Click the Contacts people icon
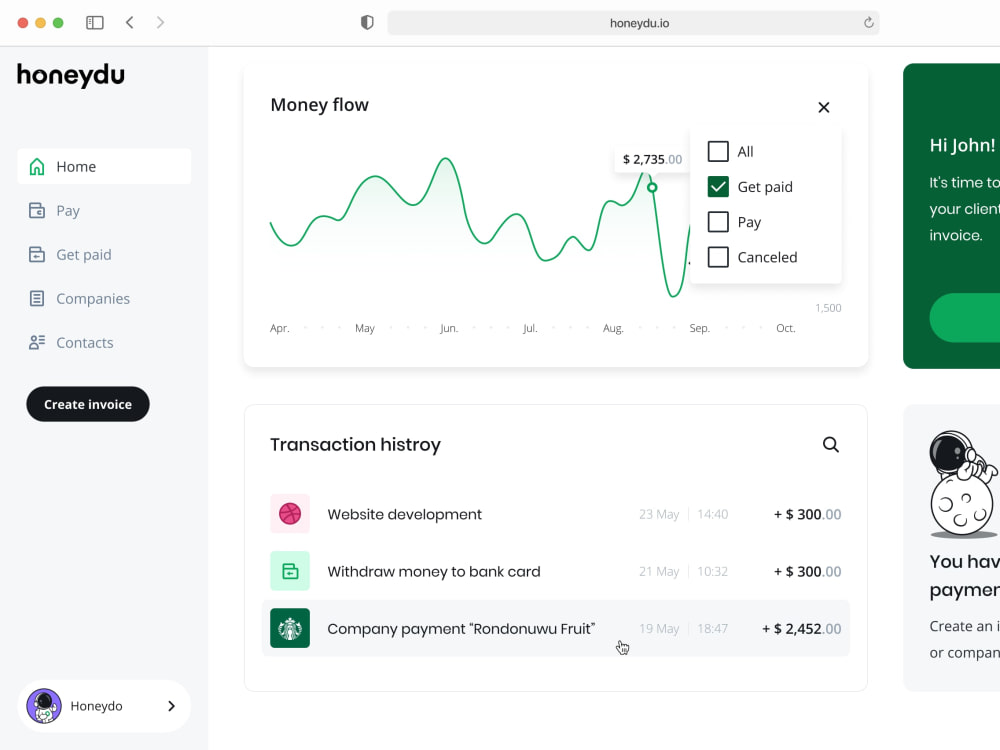 37,342
